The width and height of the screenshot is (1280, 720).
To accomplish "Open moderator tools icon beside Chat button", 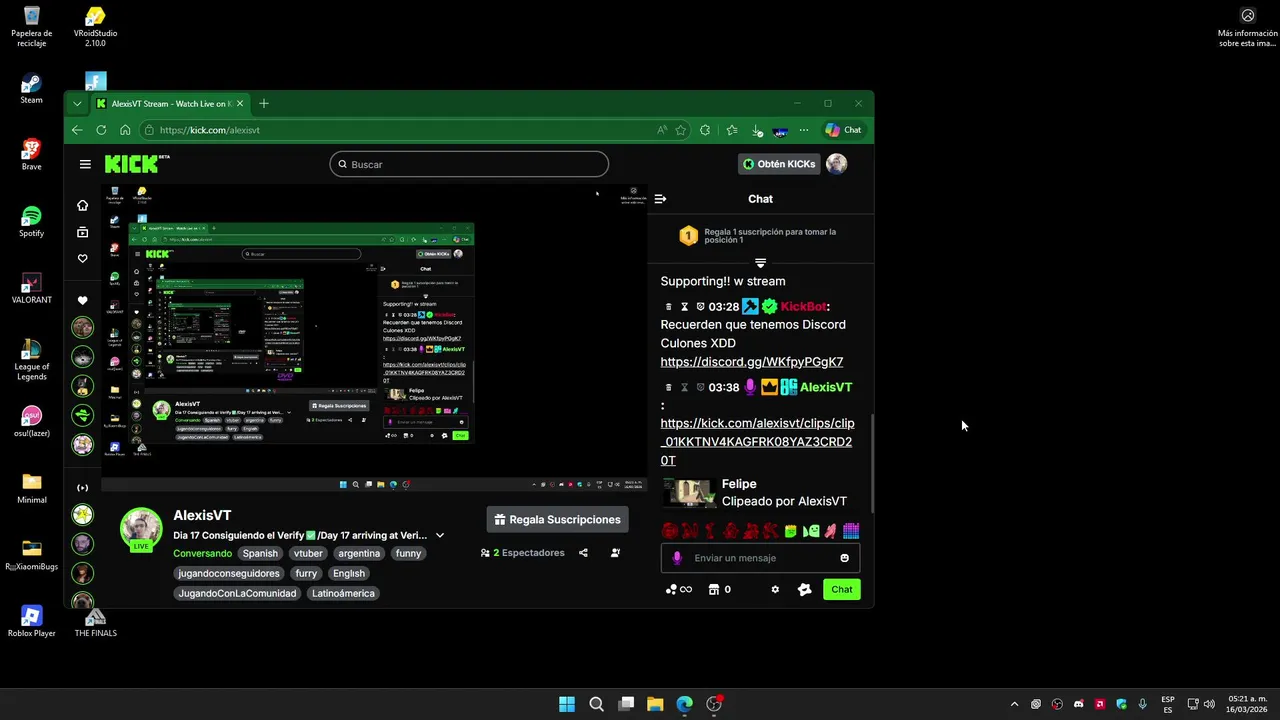I will [804, 589].
